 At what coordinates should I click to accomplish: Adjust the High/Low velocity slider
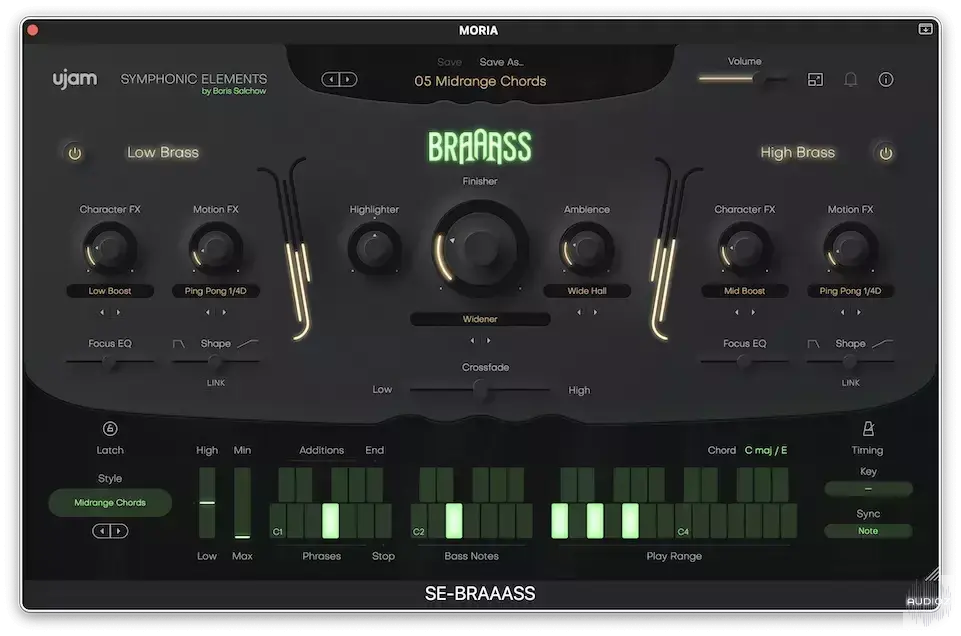point(207,503)
